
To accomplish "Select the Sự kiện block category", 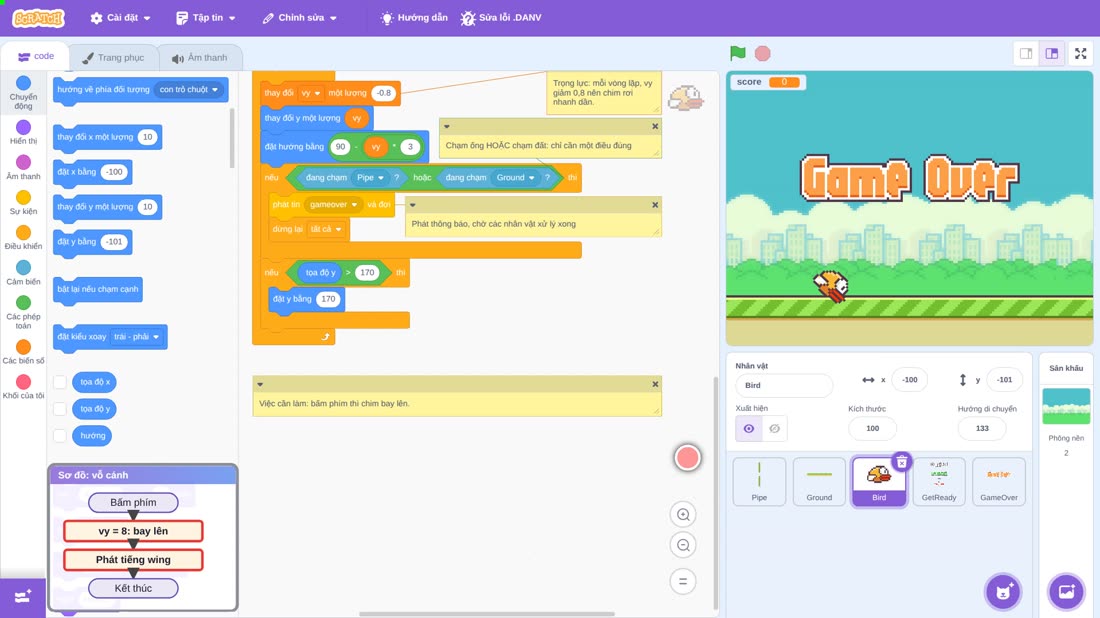I will (x=23, y=202).
